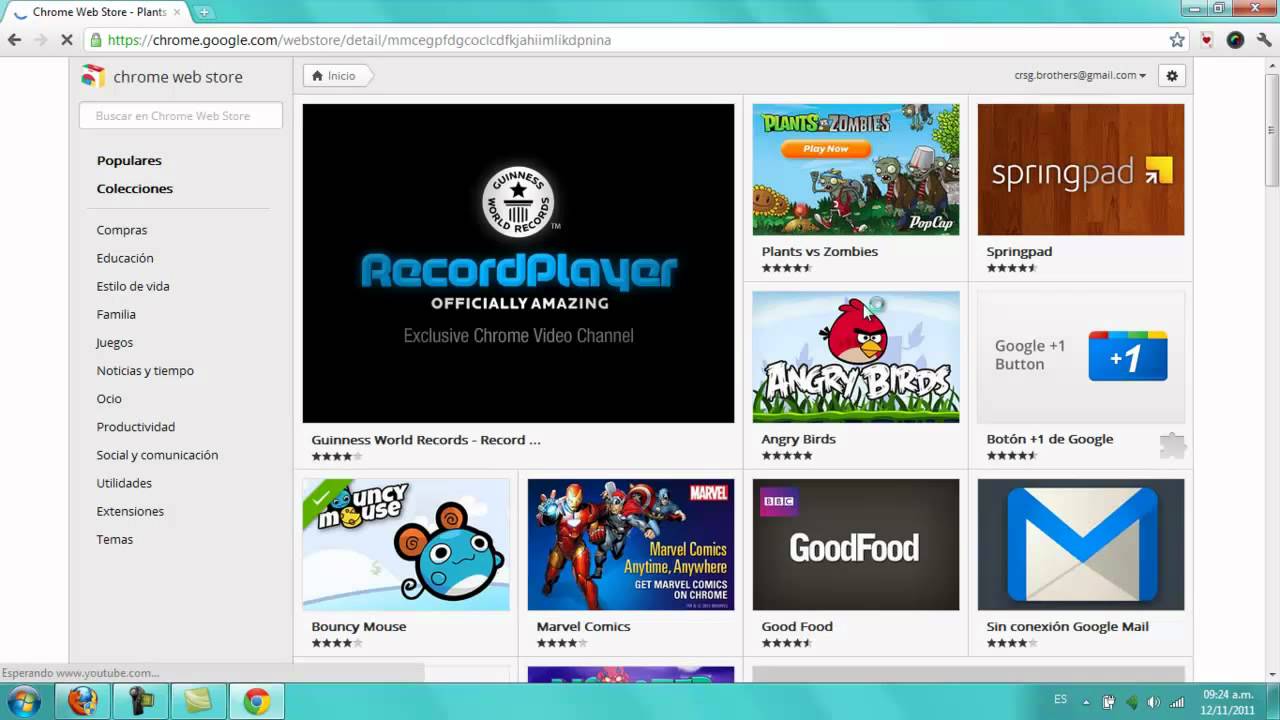Open the dark taskbar application icon
This screenshot has height=720, width=1280.
(140, 701)
